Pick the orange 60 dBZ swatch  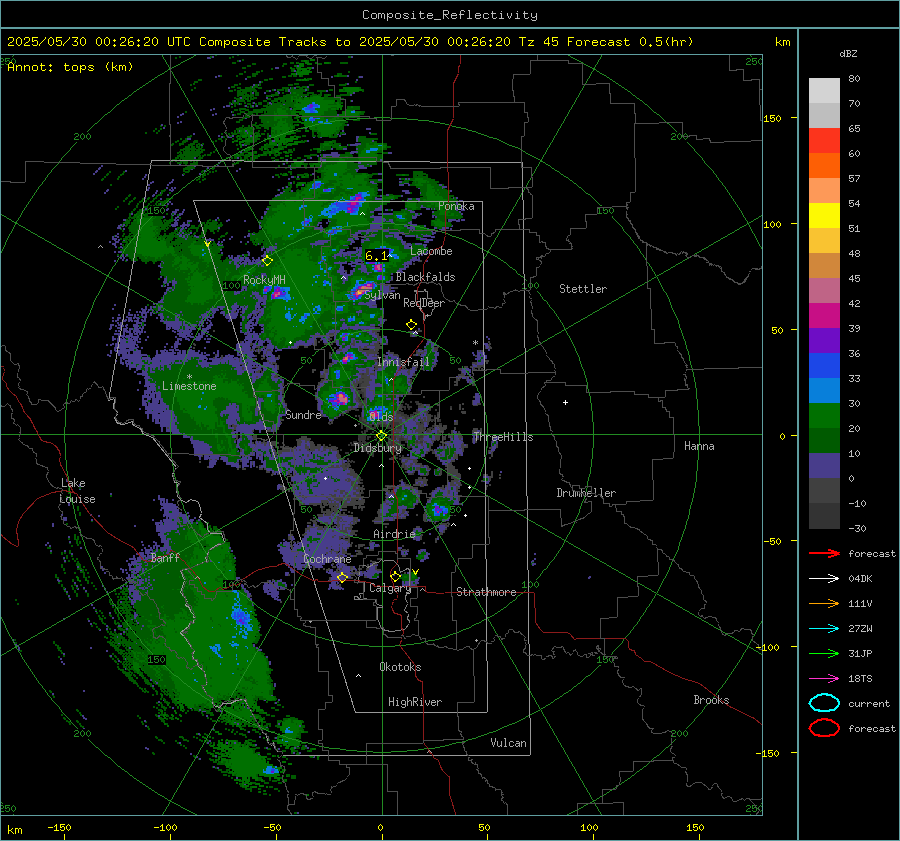pos(824,165)
